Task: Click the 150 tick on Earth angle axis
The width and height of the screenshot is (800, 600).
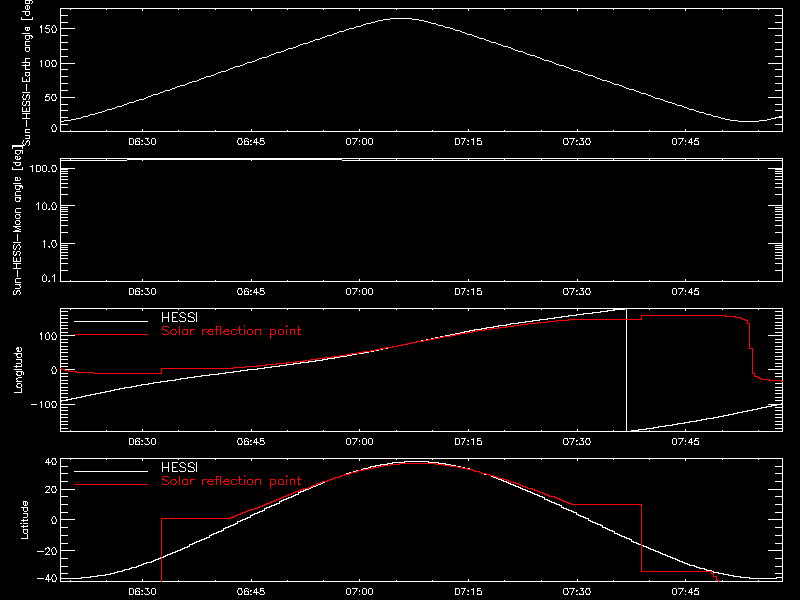Action: click(48, 30)
